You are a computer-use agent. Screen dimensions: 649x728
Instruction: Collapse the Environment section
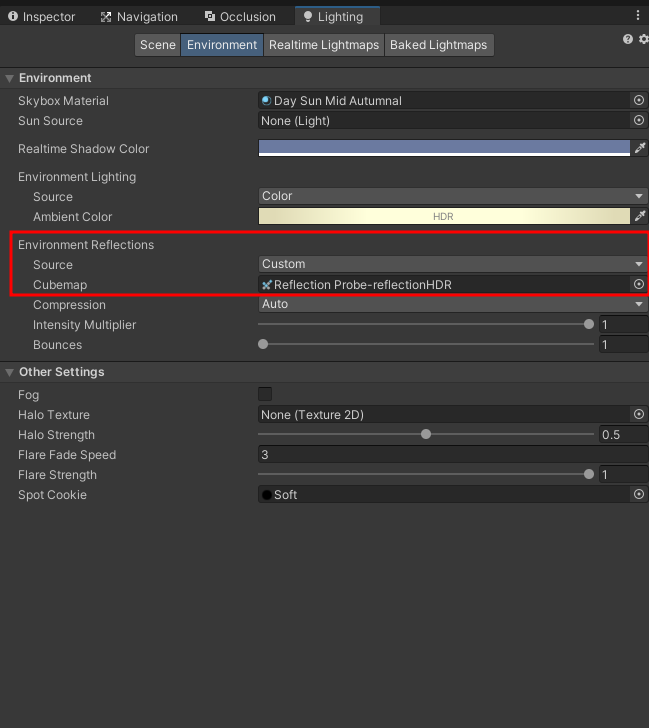tap(10, 78)
